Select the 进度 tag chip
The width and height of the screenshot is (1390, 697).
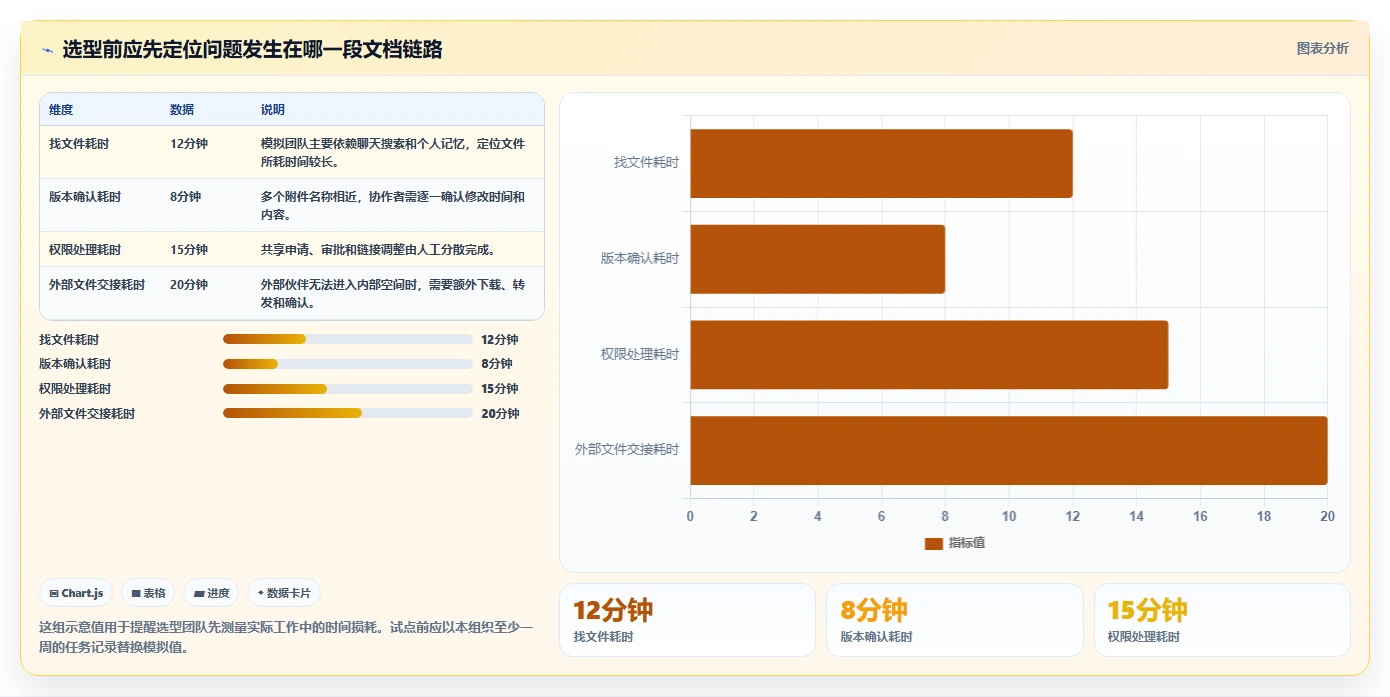(x=211, y=593)
